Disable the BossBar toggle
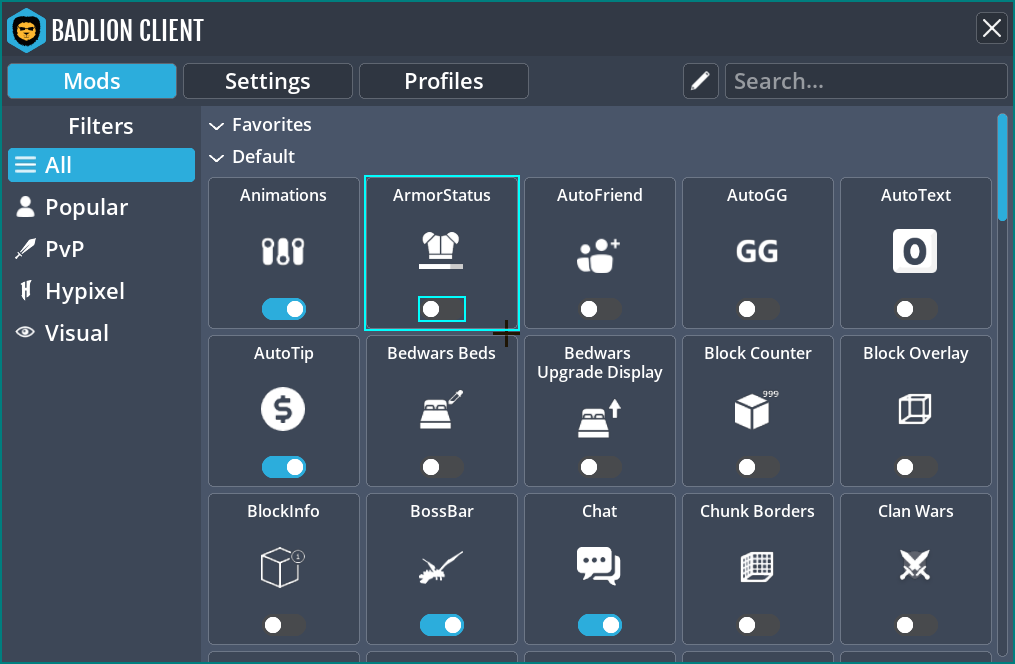The height and width of the screenshot is (664, 1015). coord(441,625)
